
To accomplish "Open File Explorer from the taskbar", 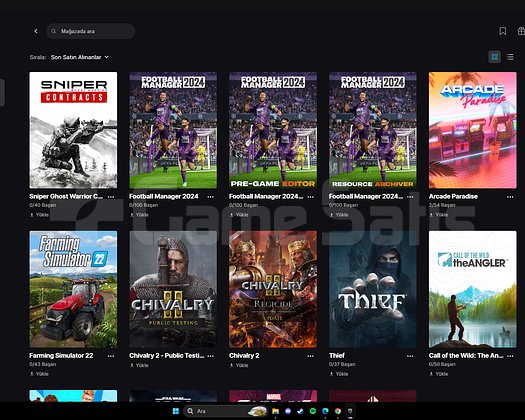I will (276, 411).
